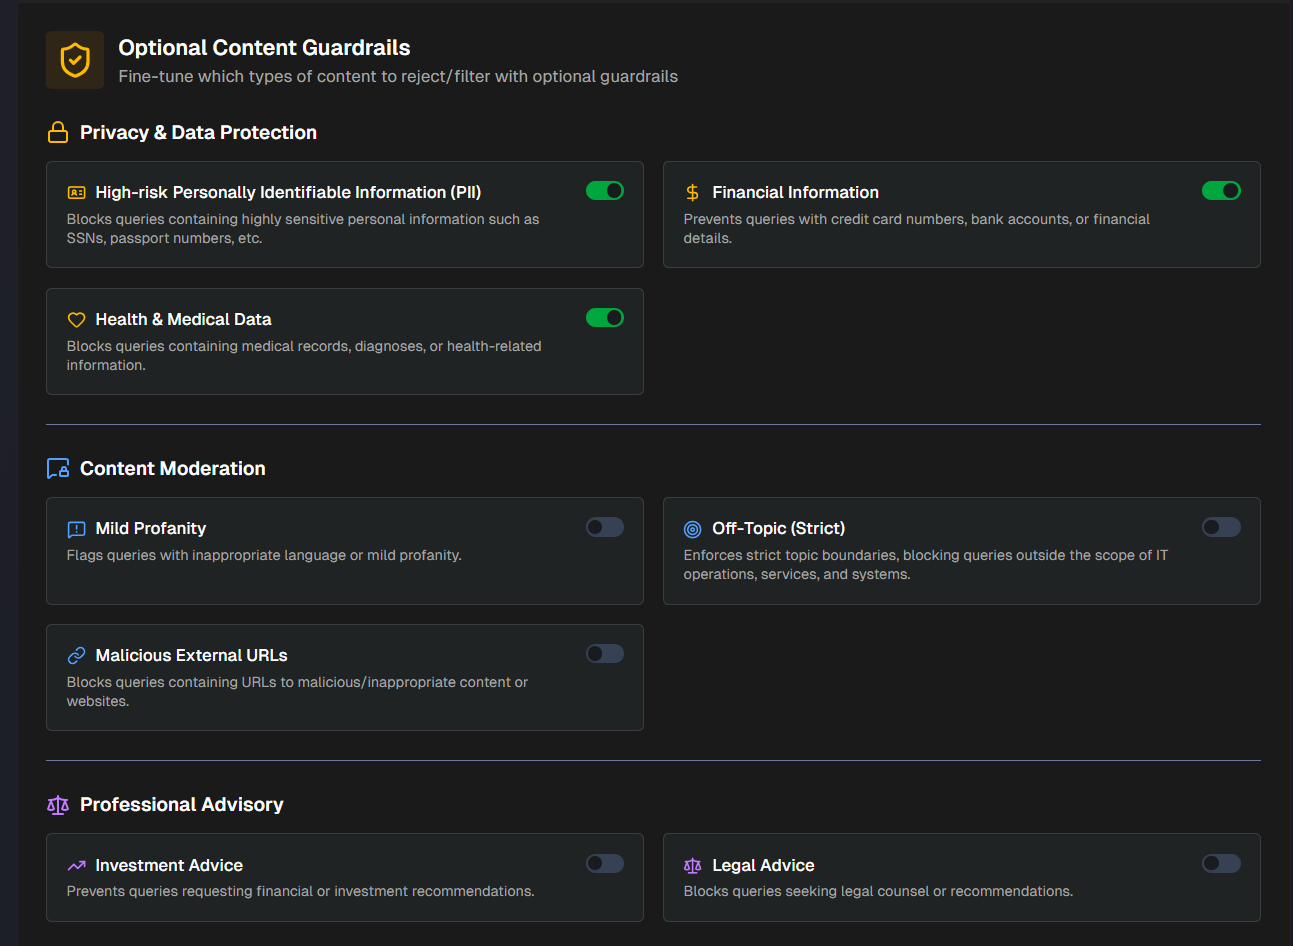Click the shield icon beside Optional Content Guardrails
This screenshot has width=1293, height=946.
click(x=75, y=60)
